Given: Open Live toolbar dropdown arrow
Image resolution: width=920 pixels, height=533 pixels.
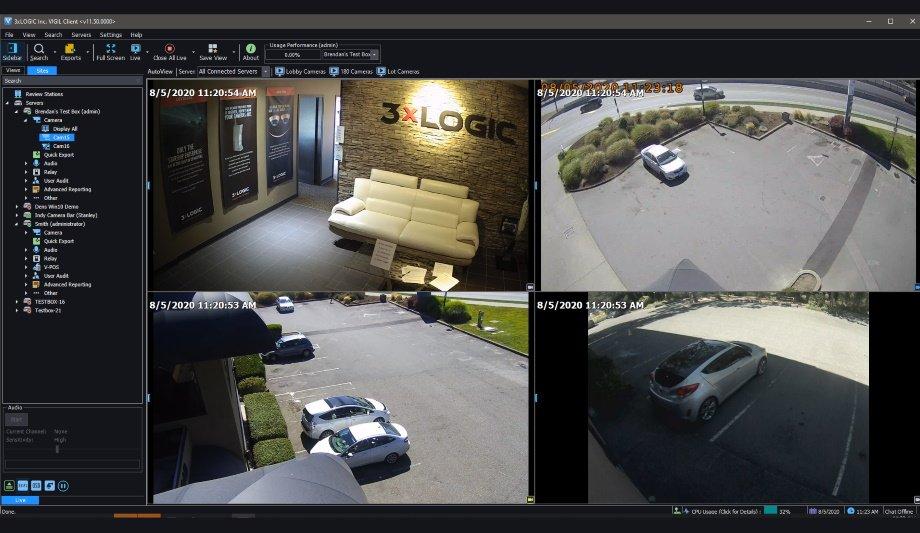Looking at the screenshot, I should 147,52.
